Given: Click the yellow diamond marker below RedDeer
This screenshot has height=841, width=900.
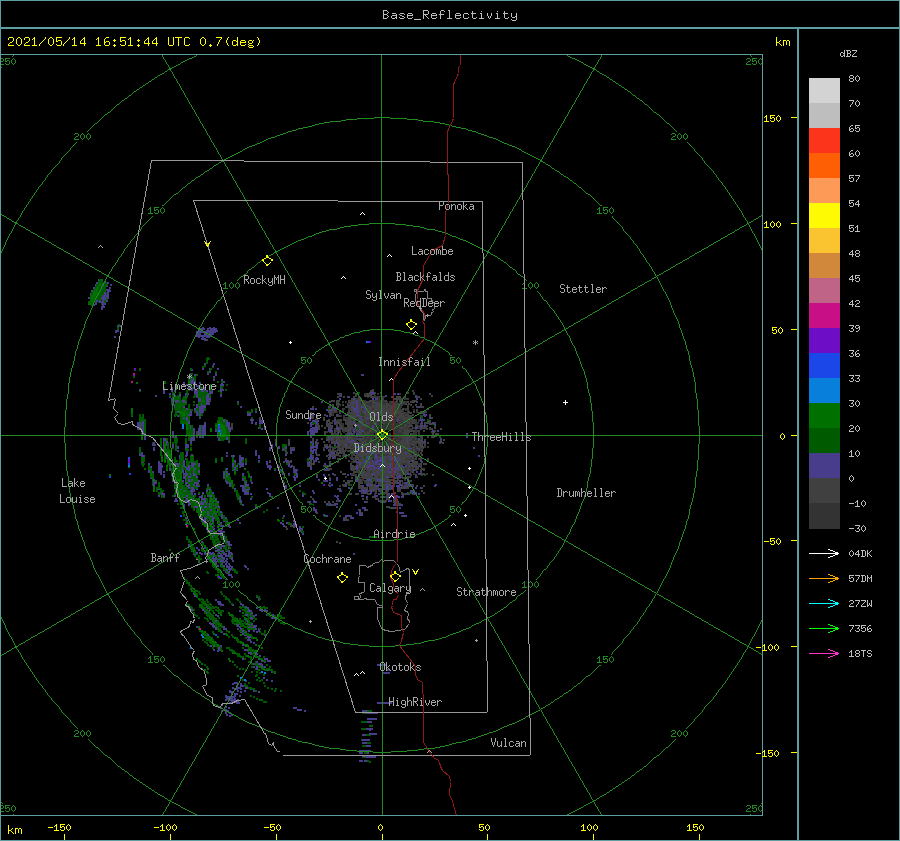Looking at the screenshot, I should (x=411, y=325).
